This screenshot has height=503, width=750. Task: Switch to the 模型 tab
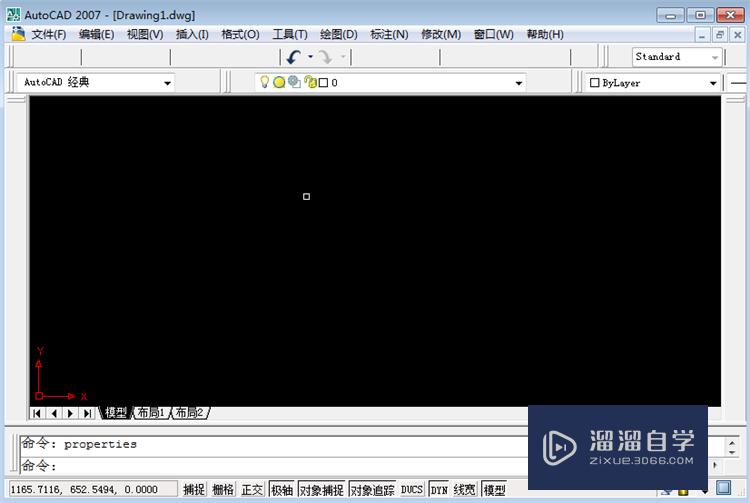pos(116,413)
